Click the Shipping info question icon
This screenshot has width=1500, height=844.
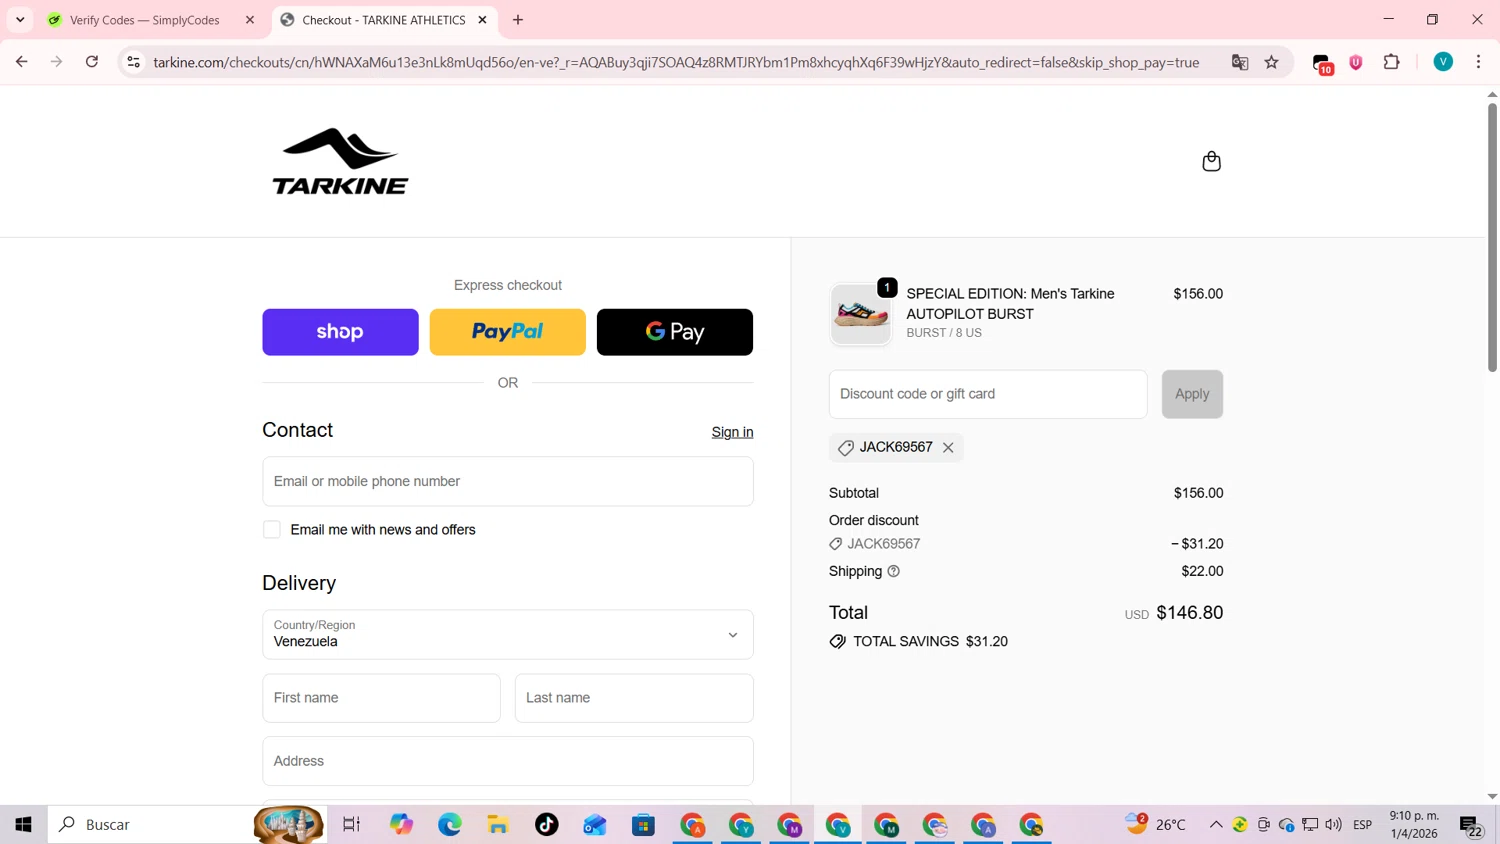point(894,571)
